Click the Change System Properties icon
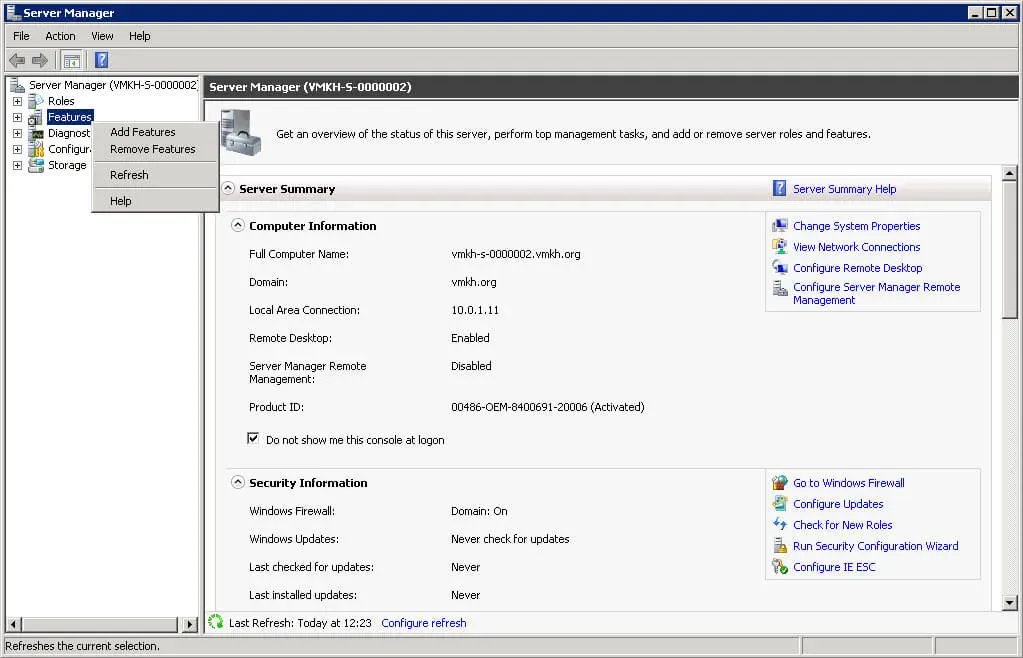Image resolution: width=1023 pixels, height=658 pixels. [780, 226]
